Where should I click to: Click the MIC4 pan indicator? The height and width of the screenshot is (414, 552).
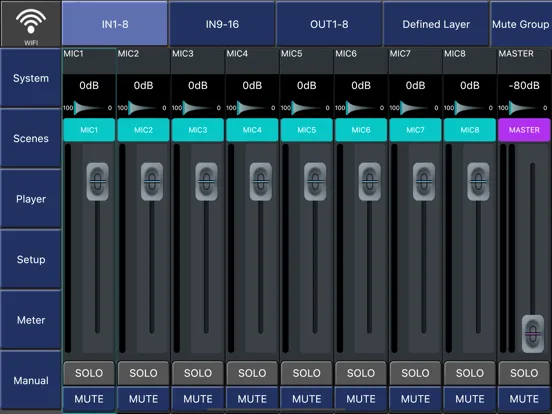pos(251,108)
